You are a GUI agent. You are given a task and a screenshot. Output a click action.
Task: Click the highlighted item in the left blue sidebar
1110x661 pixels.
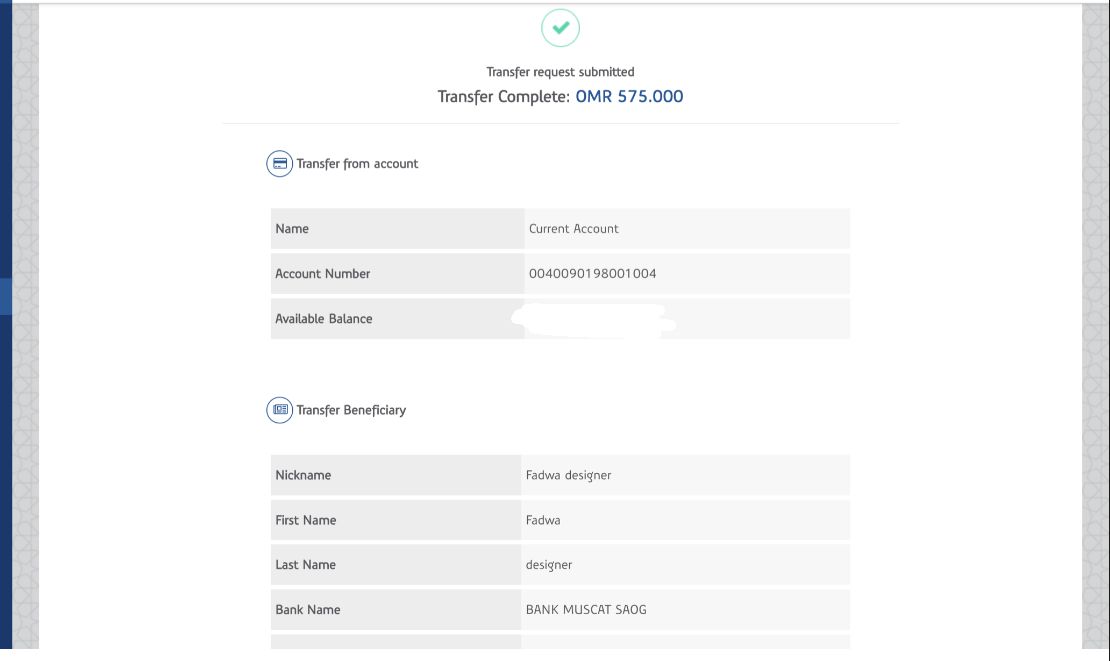[x=5, y=297]
